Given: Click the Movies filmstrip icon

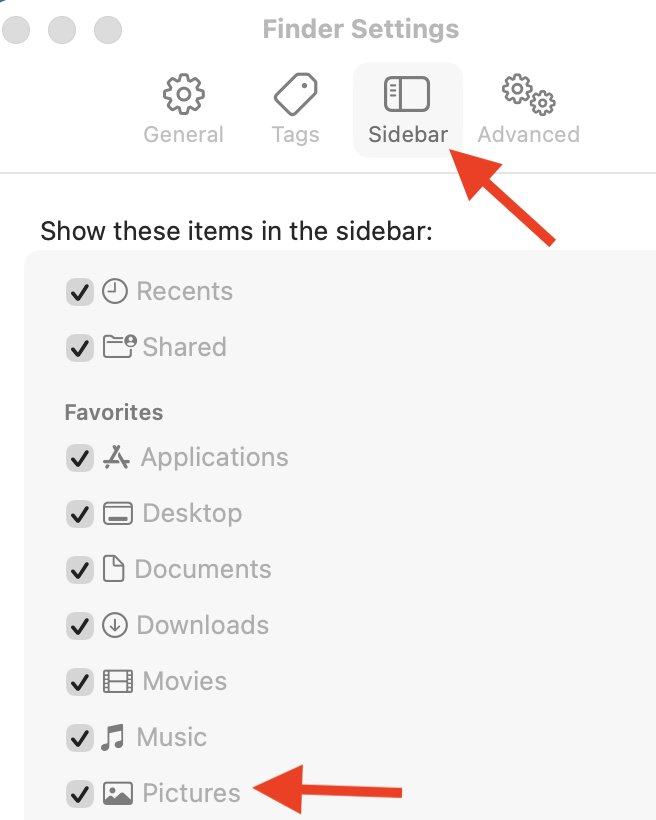Looking at the screenshot, I should pos(117,682).
